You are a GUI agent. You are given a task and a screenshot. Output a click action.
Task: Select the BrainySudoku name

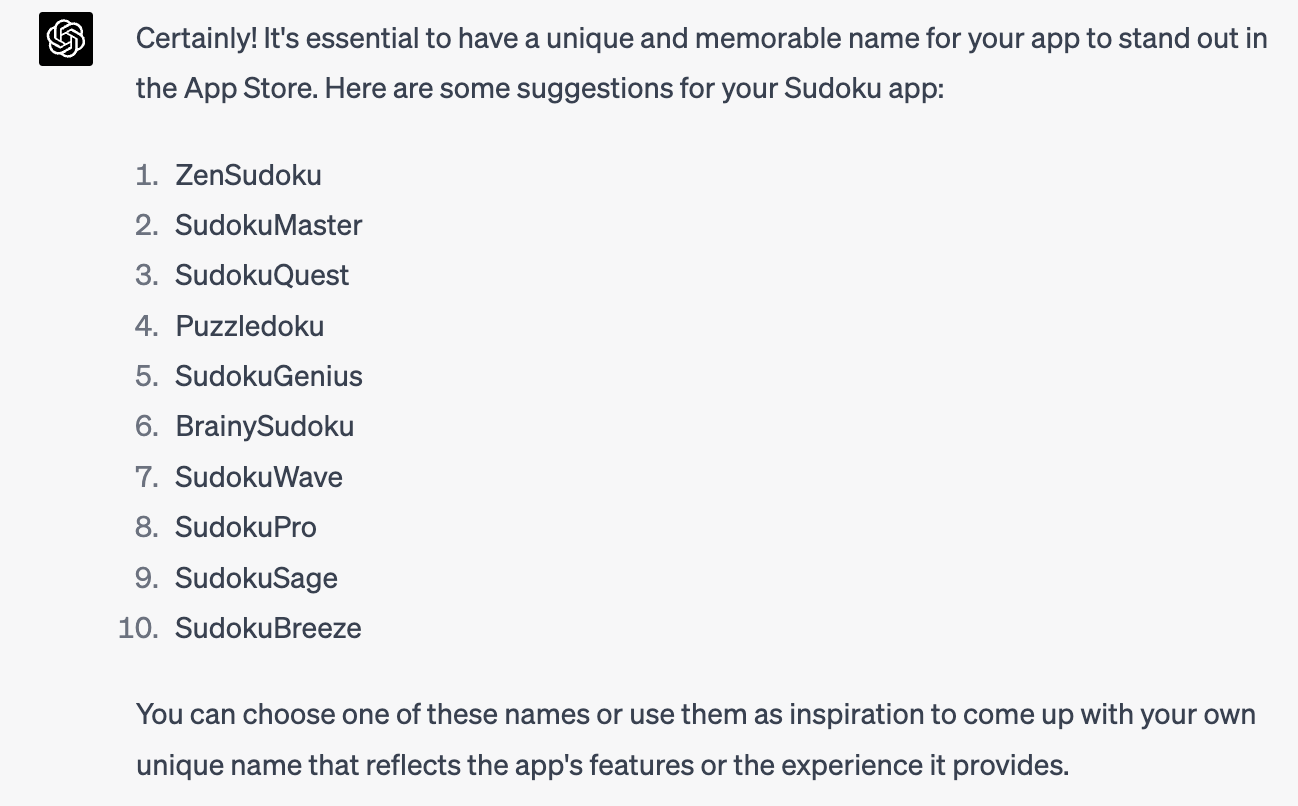coord(264,427)
